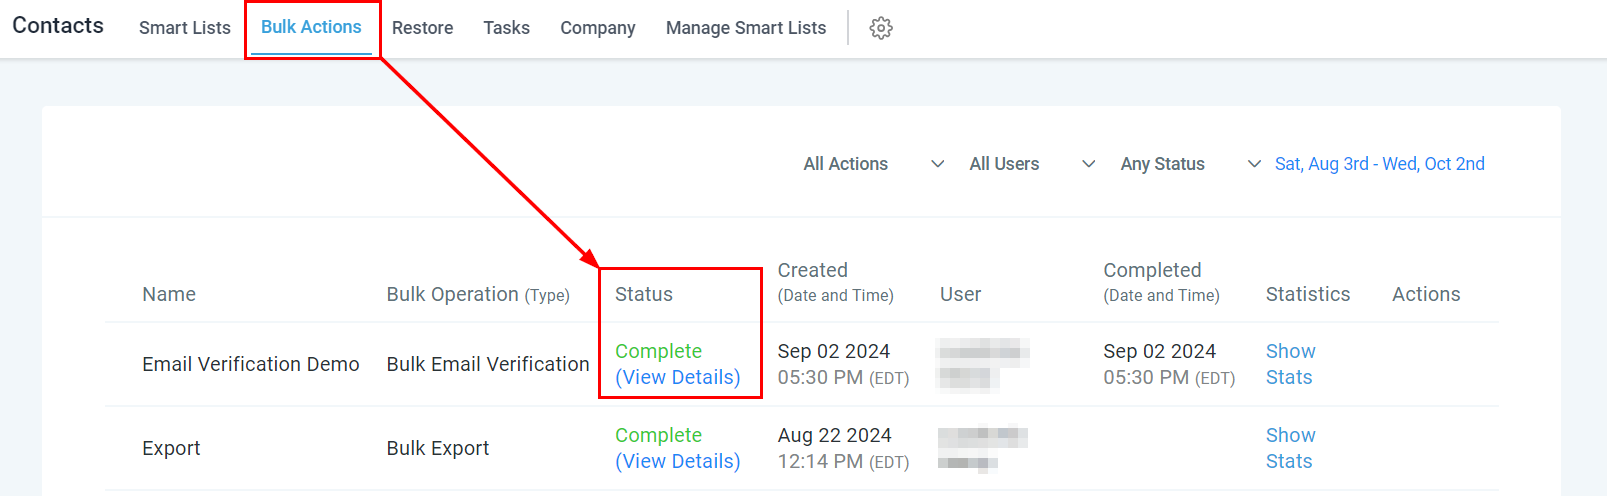Viewport: 1607px width, 496px height.
Task: Show Stats for the Export row
Action: [x=1290, y=448]
